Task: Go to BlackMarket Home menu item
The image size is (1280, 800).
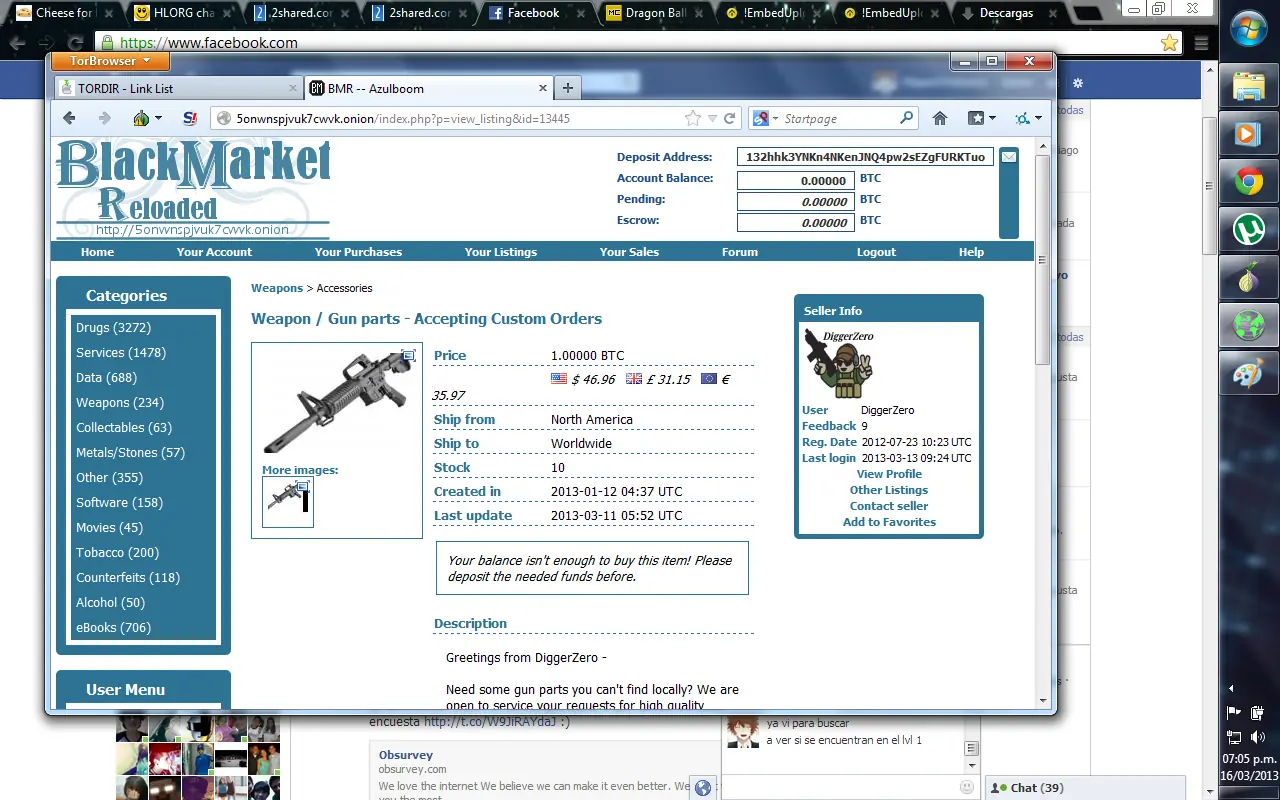Action: click(x=98, y=252)
